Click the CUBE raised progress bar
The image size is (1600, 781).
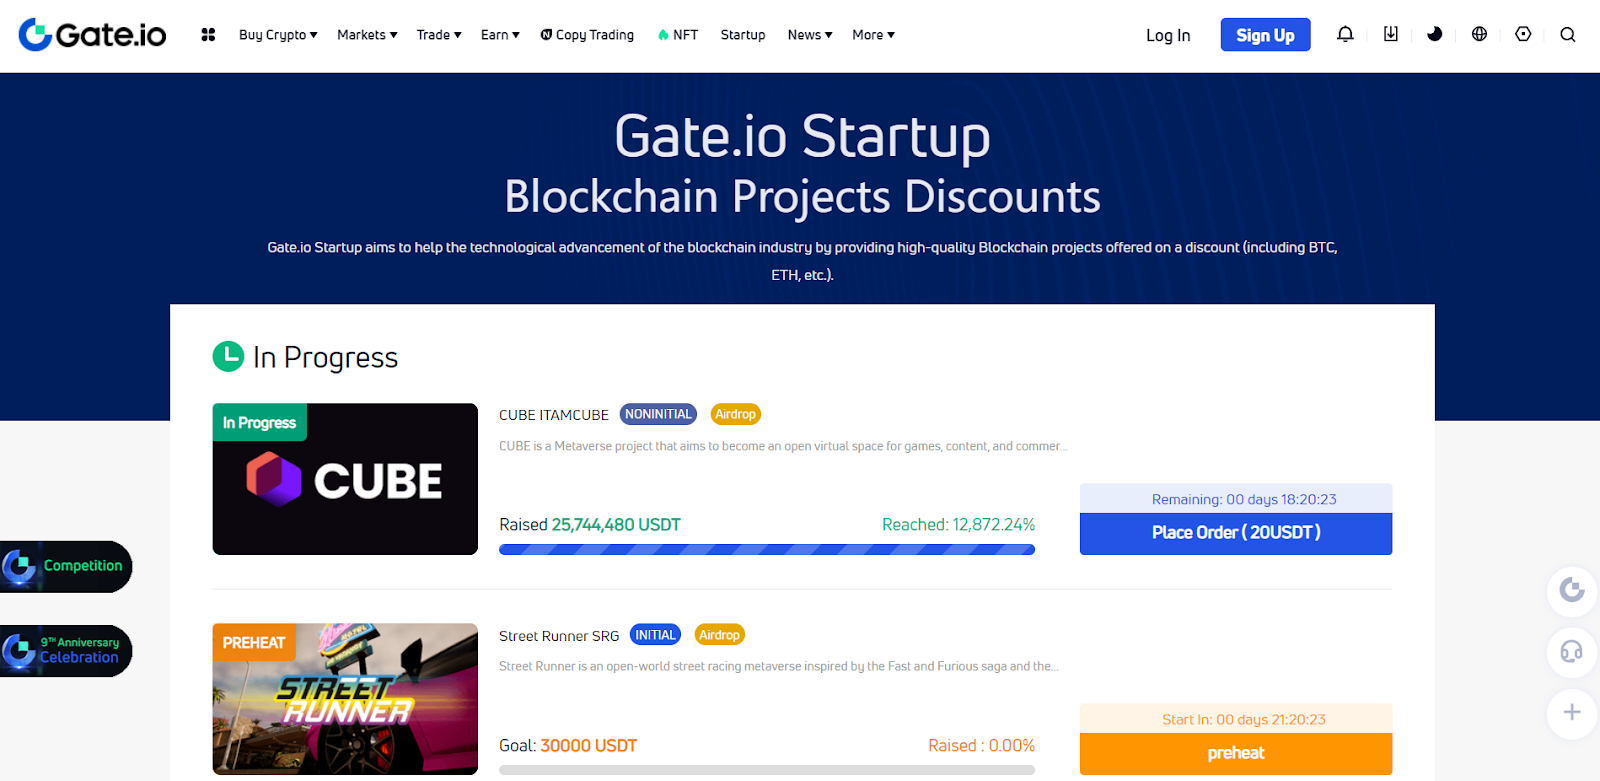766,549
